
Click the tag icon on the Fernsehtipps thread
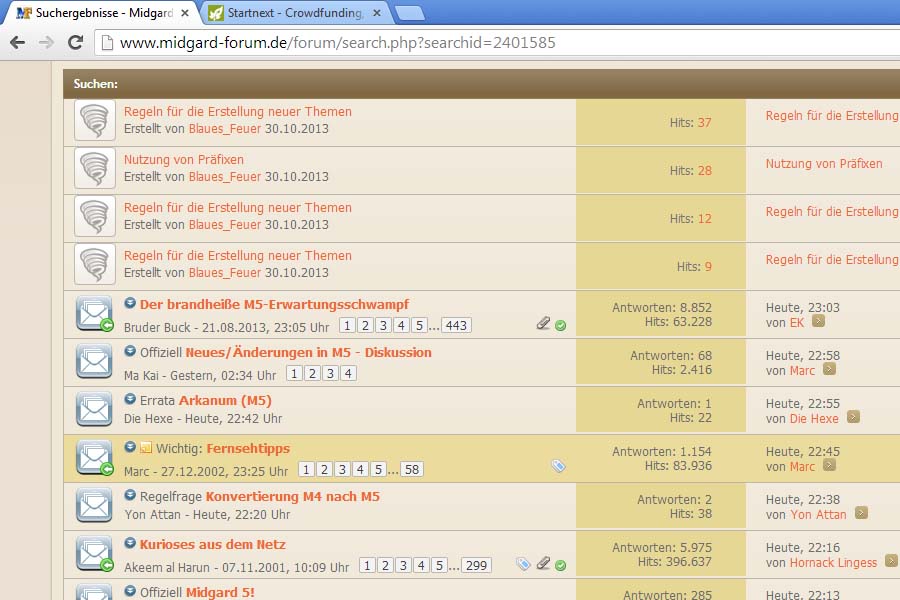point(558,466)
